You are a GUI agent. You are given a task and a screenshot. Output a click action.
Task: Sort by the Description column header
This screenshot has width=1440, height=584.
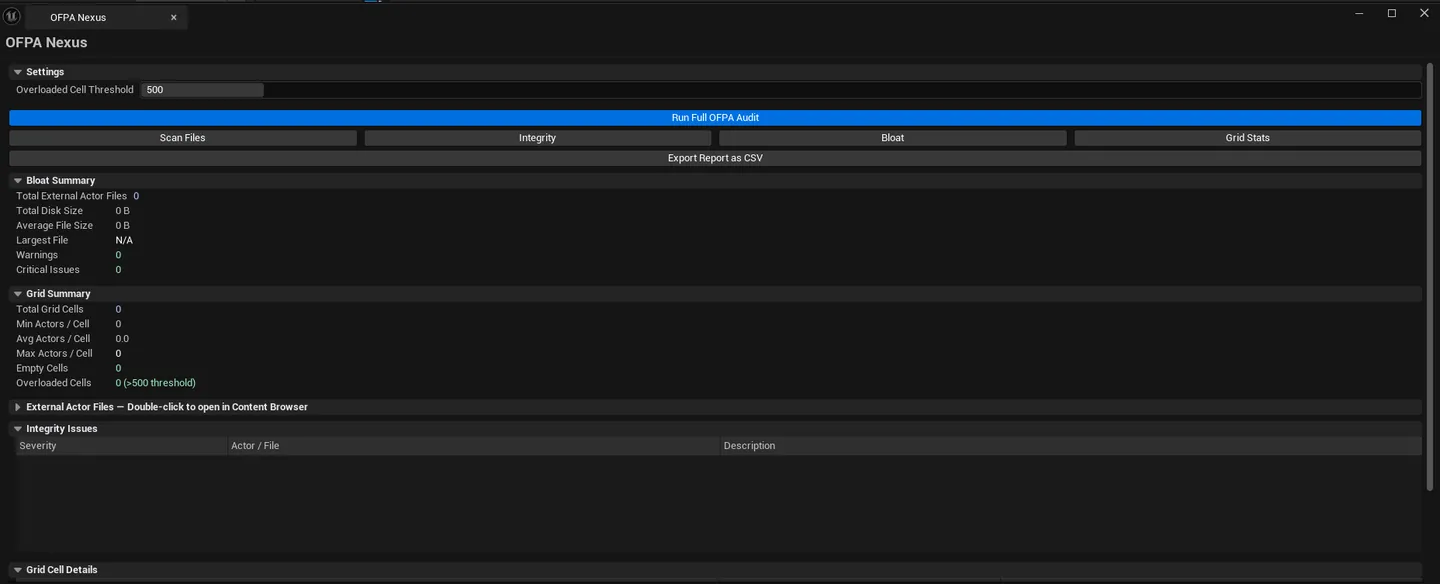click(1071, 446)
